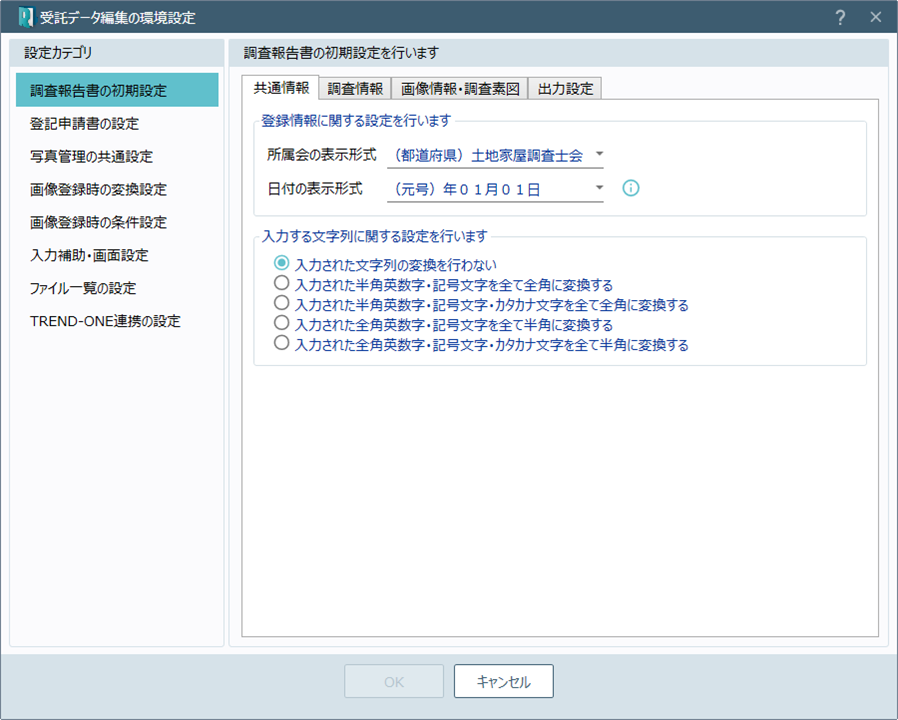This screenshot has height=720, width=898.
Task: Switch to the 共通情報 tab
Action: [281, 88]
